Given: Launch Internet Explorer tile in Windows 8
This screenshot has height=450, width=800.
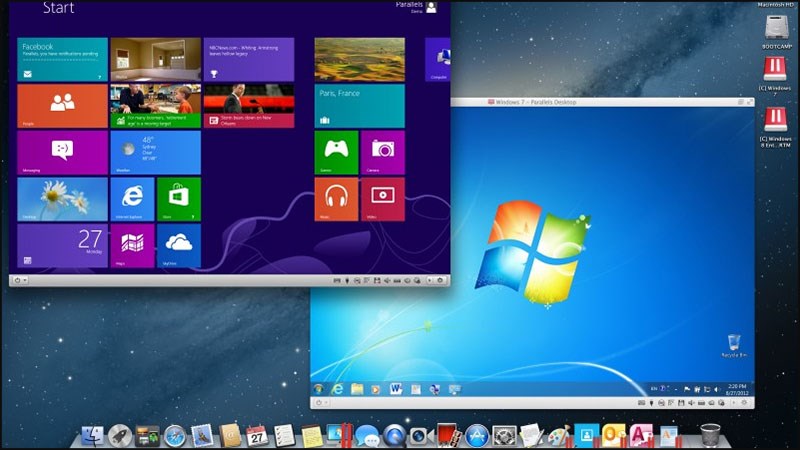Looking at the screenshot, I should click(132, 199).
